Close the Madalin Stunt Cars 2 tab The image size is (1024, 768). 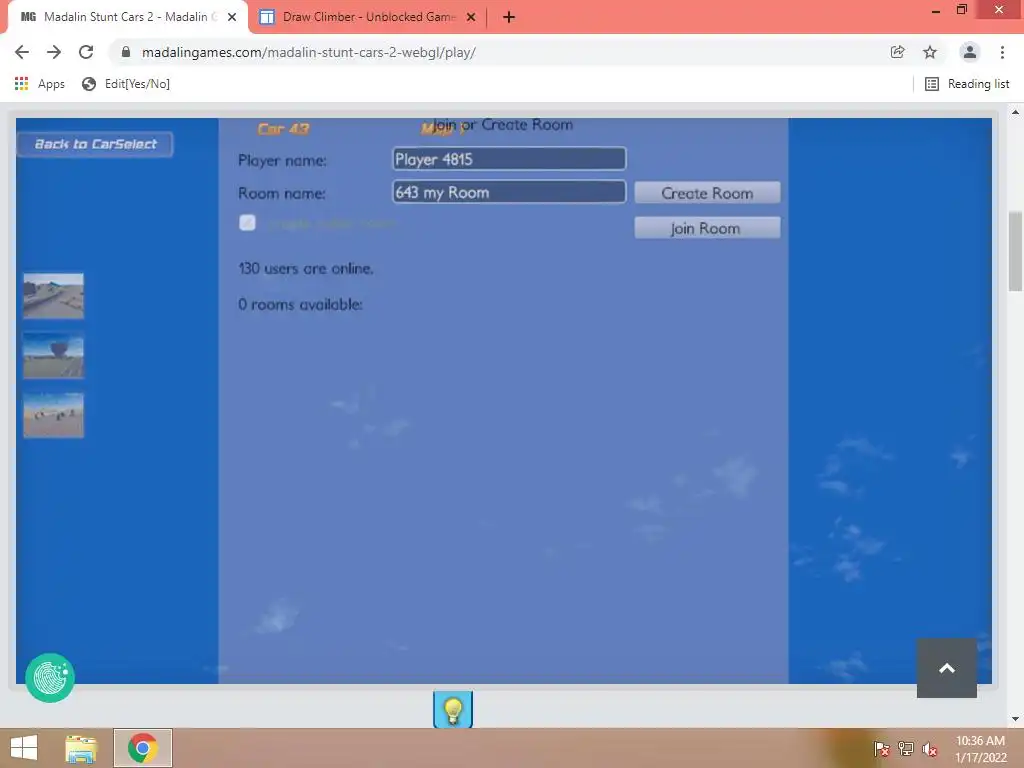(x=232, y=17)
